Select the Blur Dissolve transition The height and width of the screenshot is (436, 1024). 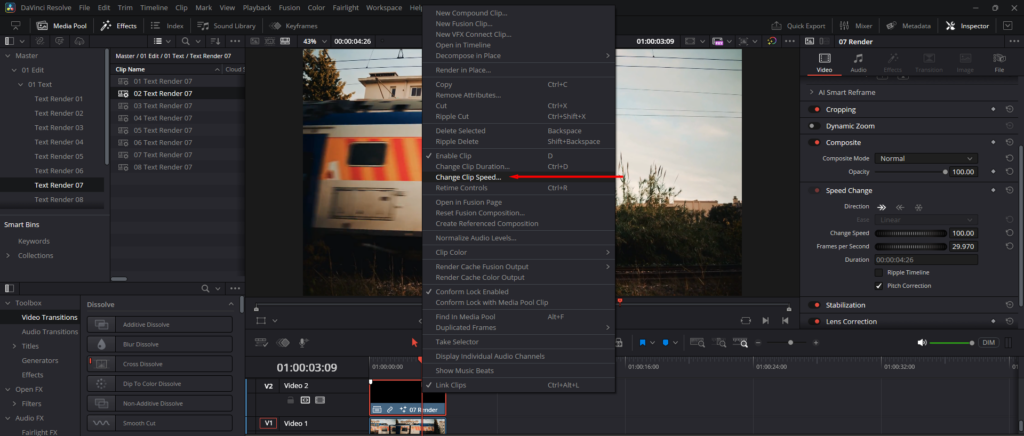(x=159, y=344)
